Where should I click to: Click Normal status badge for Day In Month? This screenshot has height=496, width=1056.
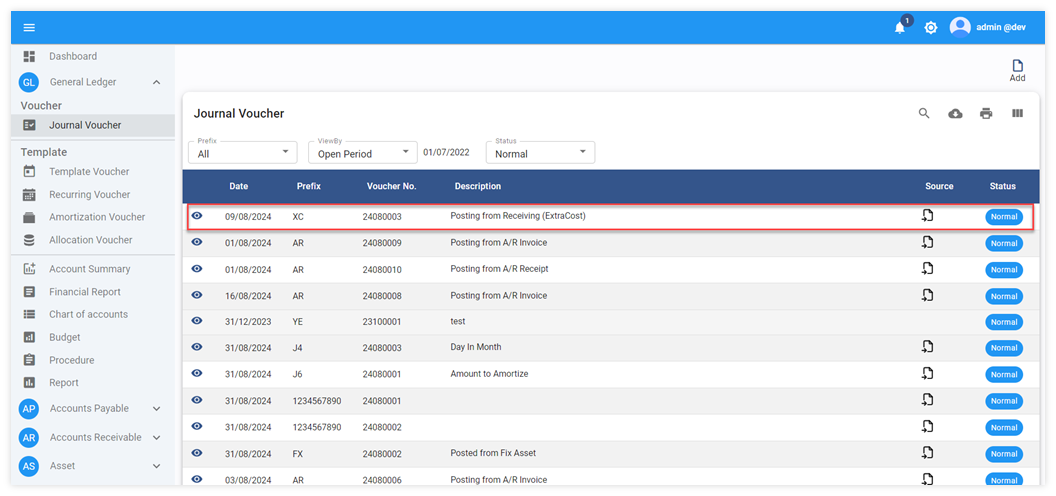click(1003, 348)
